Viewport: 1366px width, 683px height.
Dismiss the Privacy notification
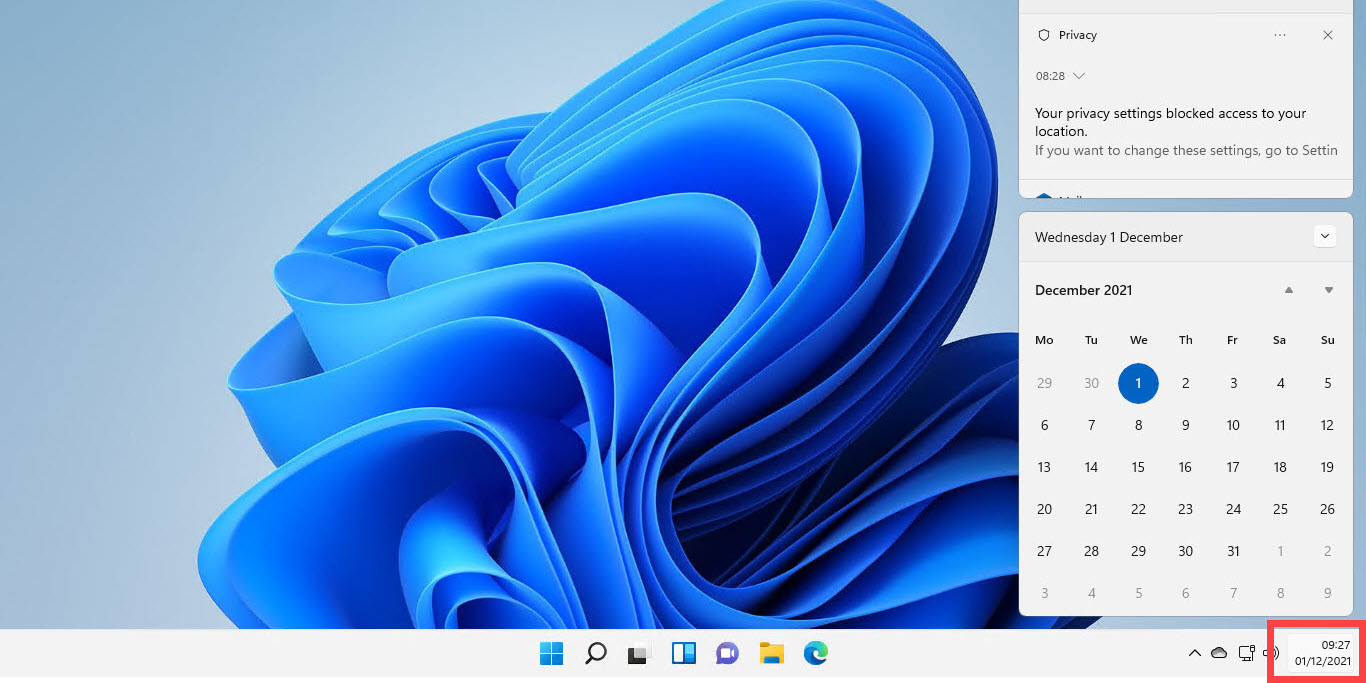tap(1328, 34)
